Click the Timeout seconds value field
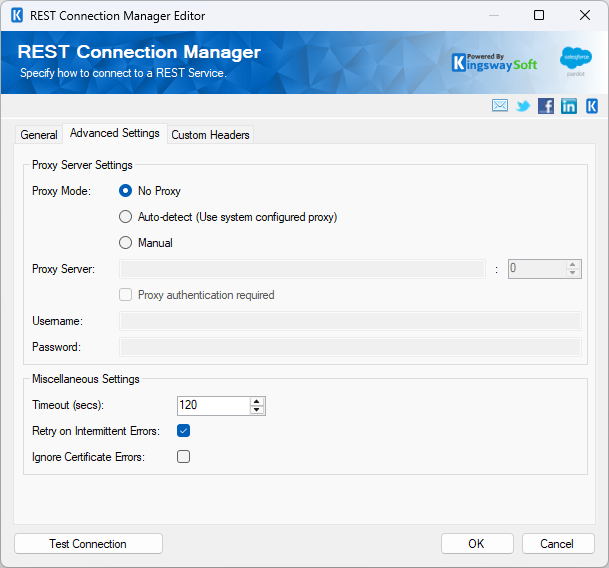 point(214,406)
